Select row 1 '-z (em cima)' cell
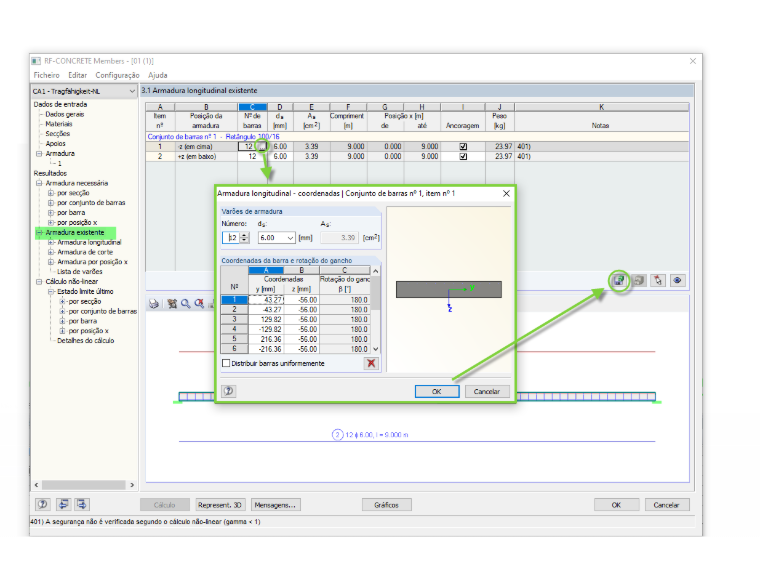Image resolution: width=760 pixels, height=570 pixels. coord(206,146)
